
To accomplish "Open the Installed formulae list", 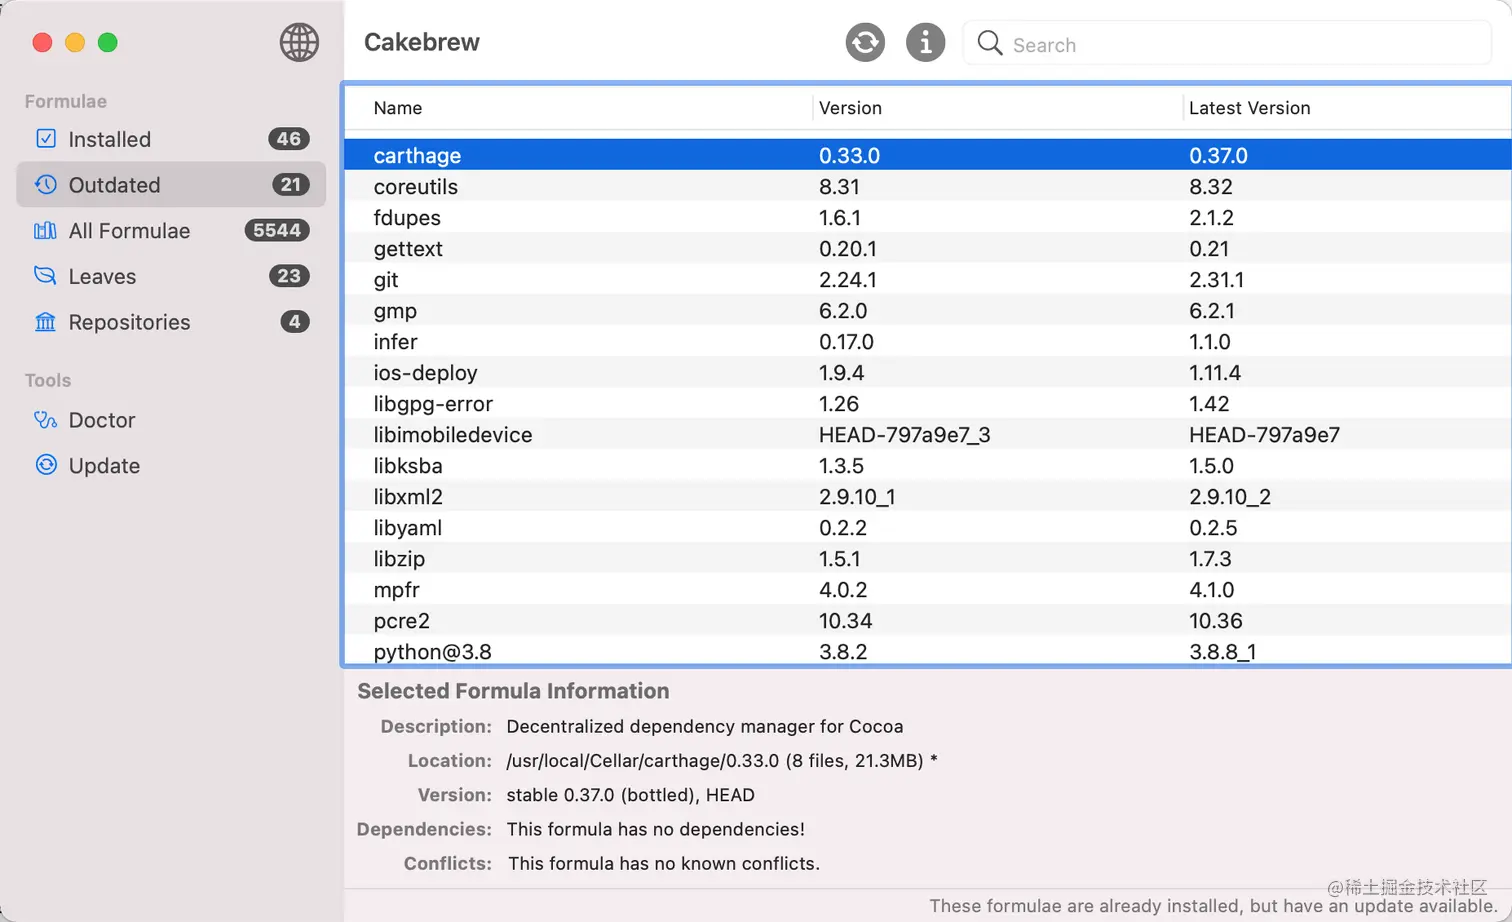I will coord(171,139).
